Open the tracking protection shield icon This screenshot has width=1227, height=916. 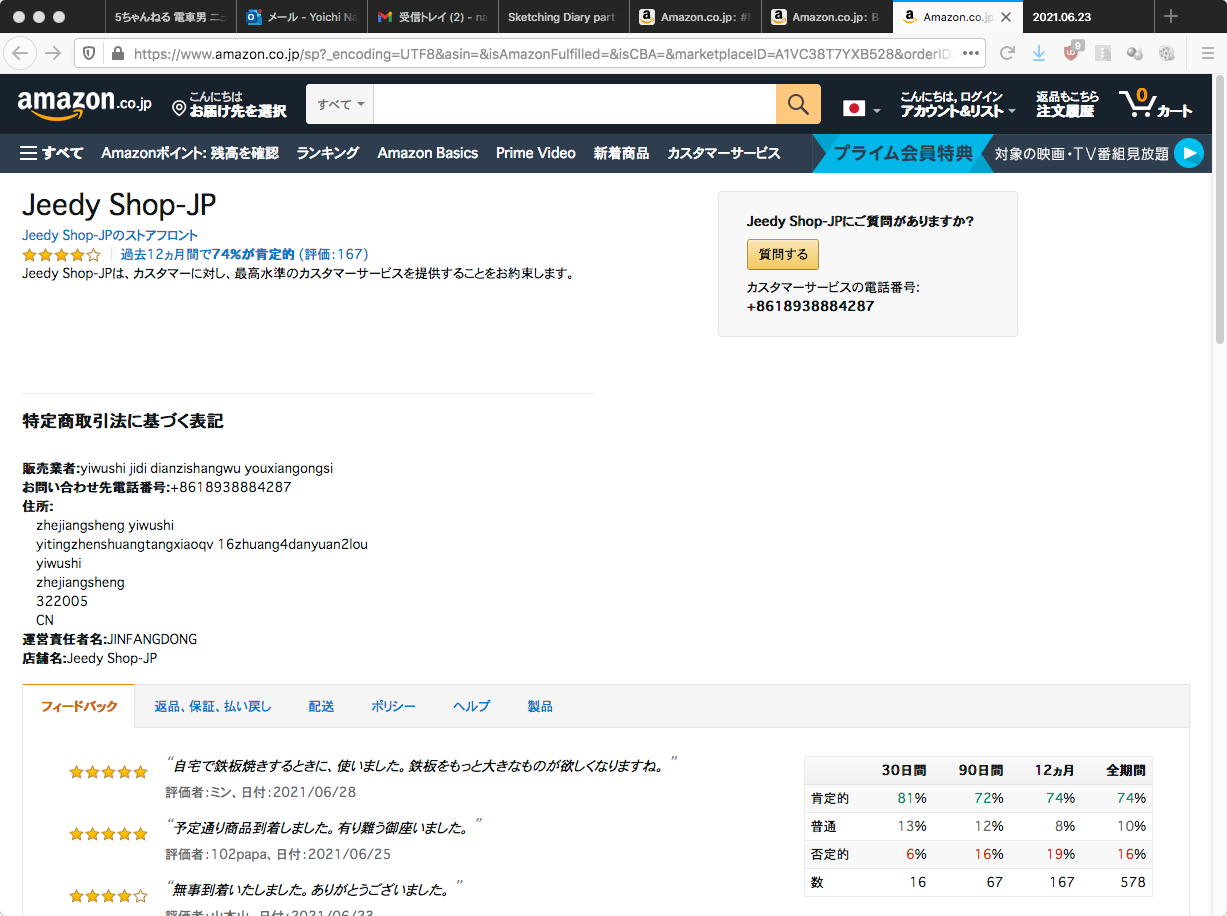tap(89, 53)
